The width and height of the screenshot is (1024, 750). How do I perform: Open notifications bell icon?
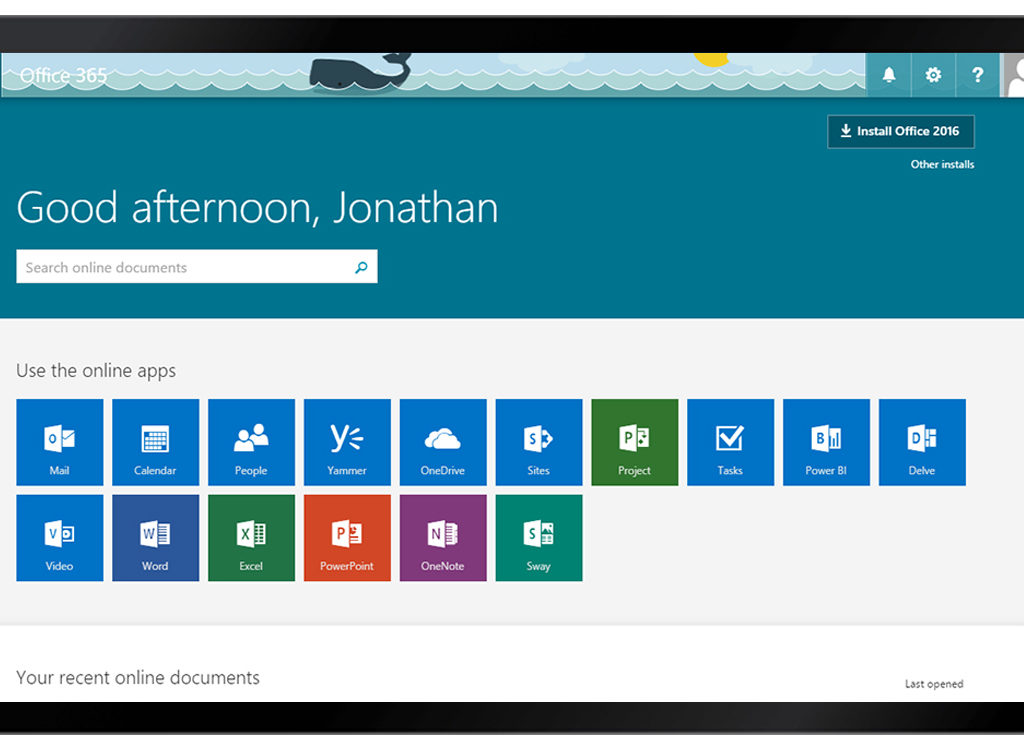pos(889,75)
